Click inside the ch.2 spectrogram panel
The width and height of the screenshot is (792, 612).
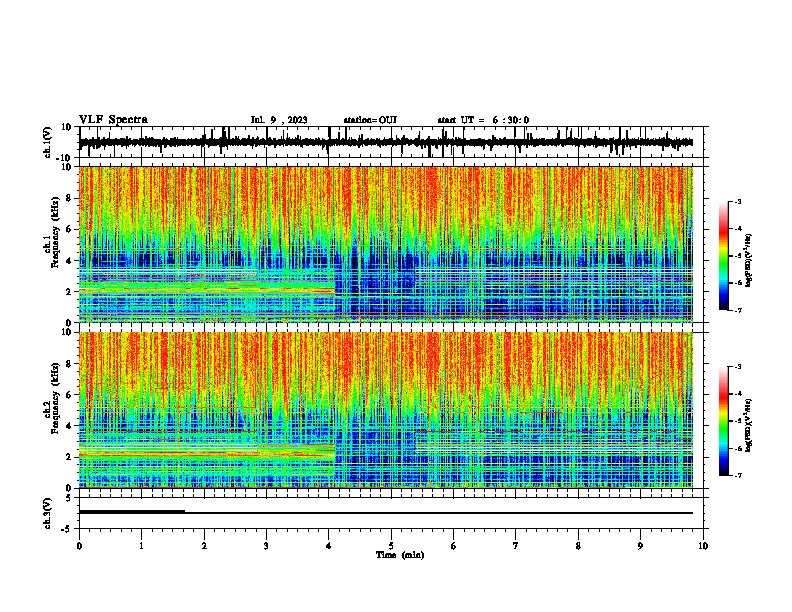[x=386, y=410]
